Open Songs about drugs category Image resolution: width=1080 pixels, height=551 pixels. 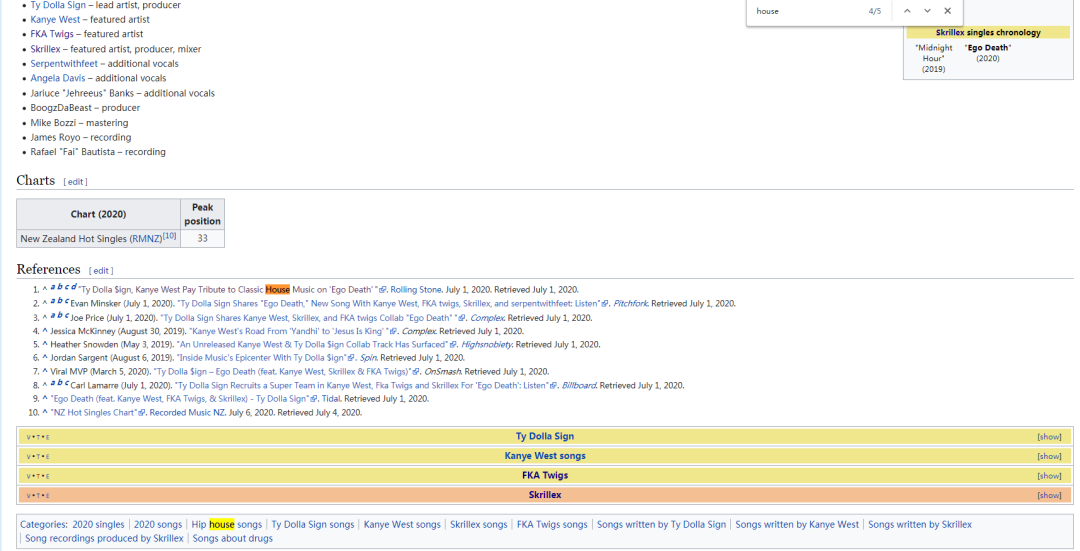(x=233, y=538)
